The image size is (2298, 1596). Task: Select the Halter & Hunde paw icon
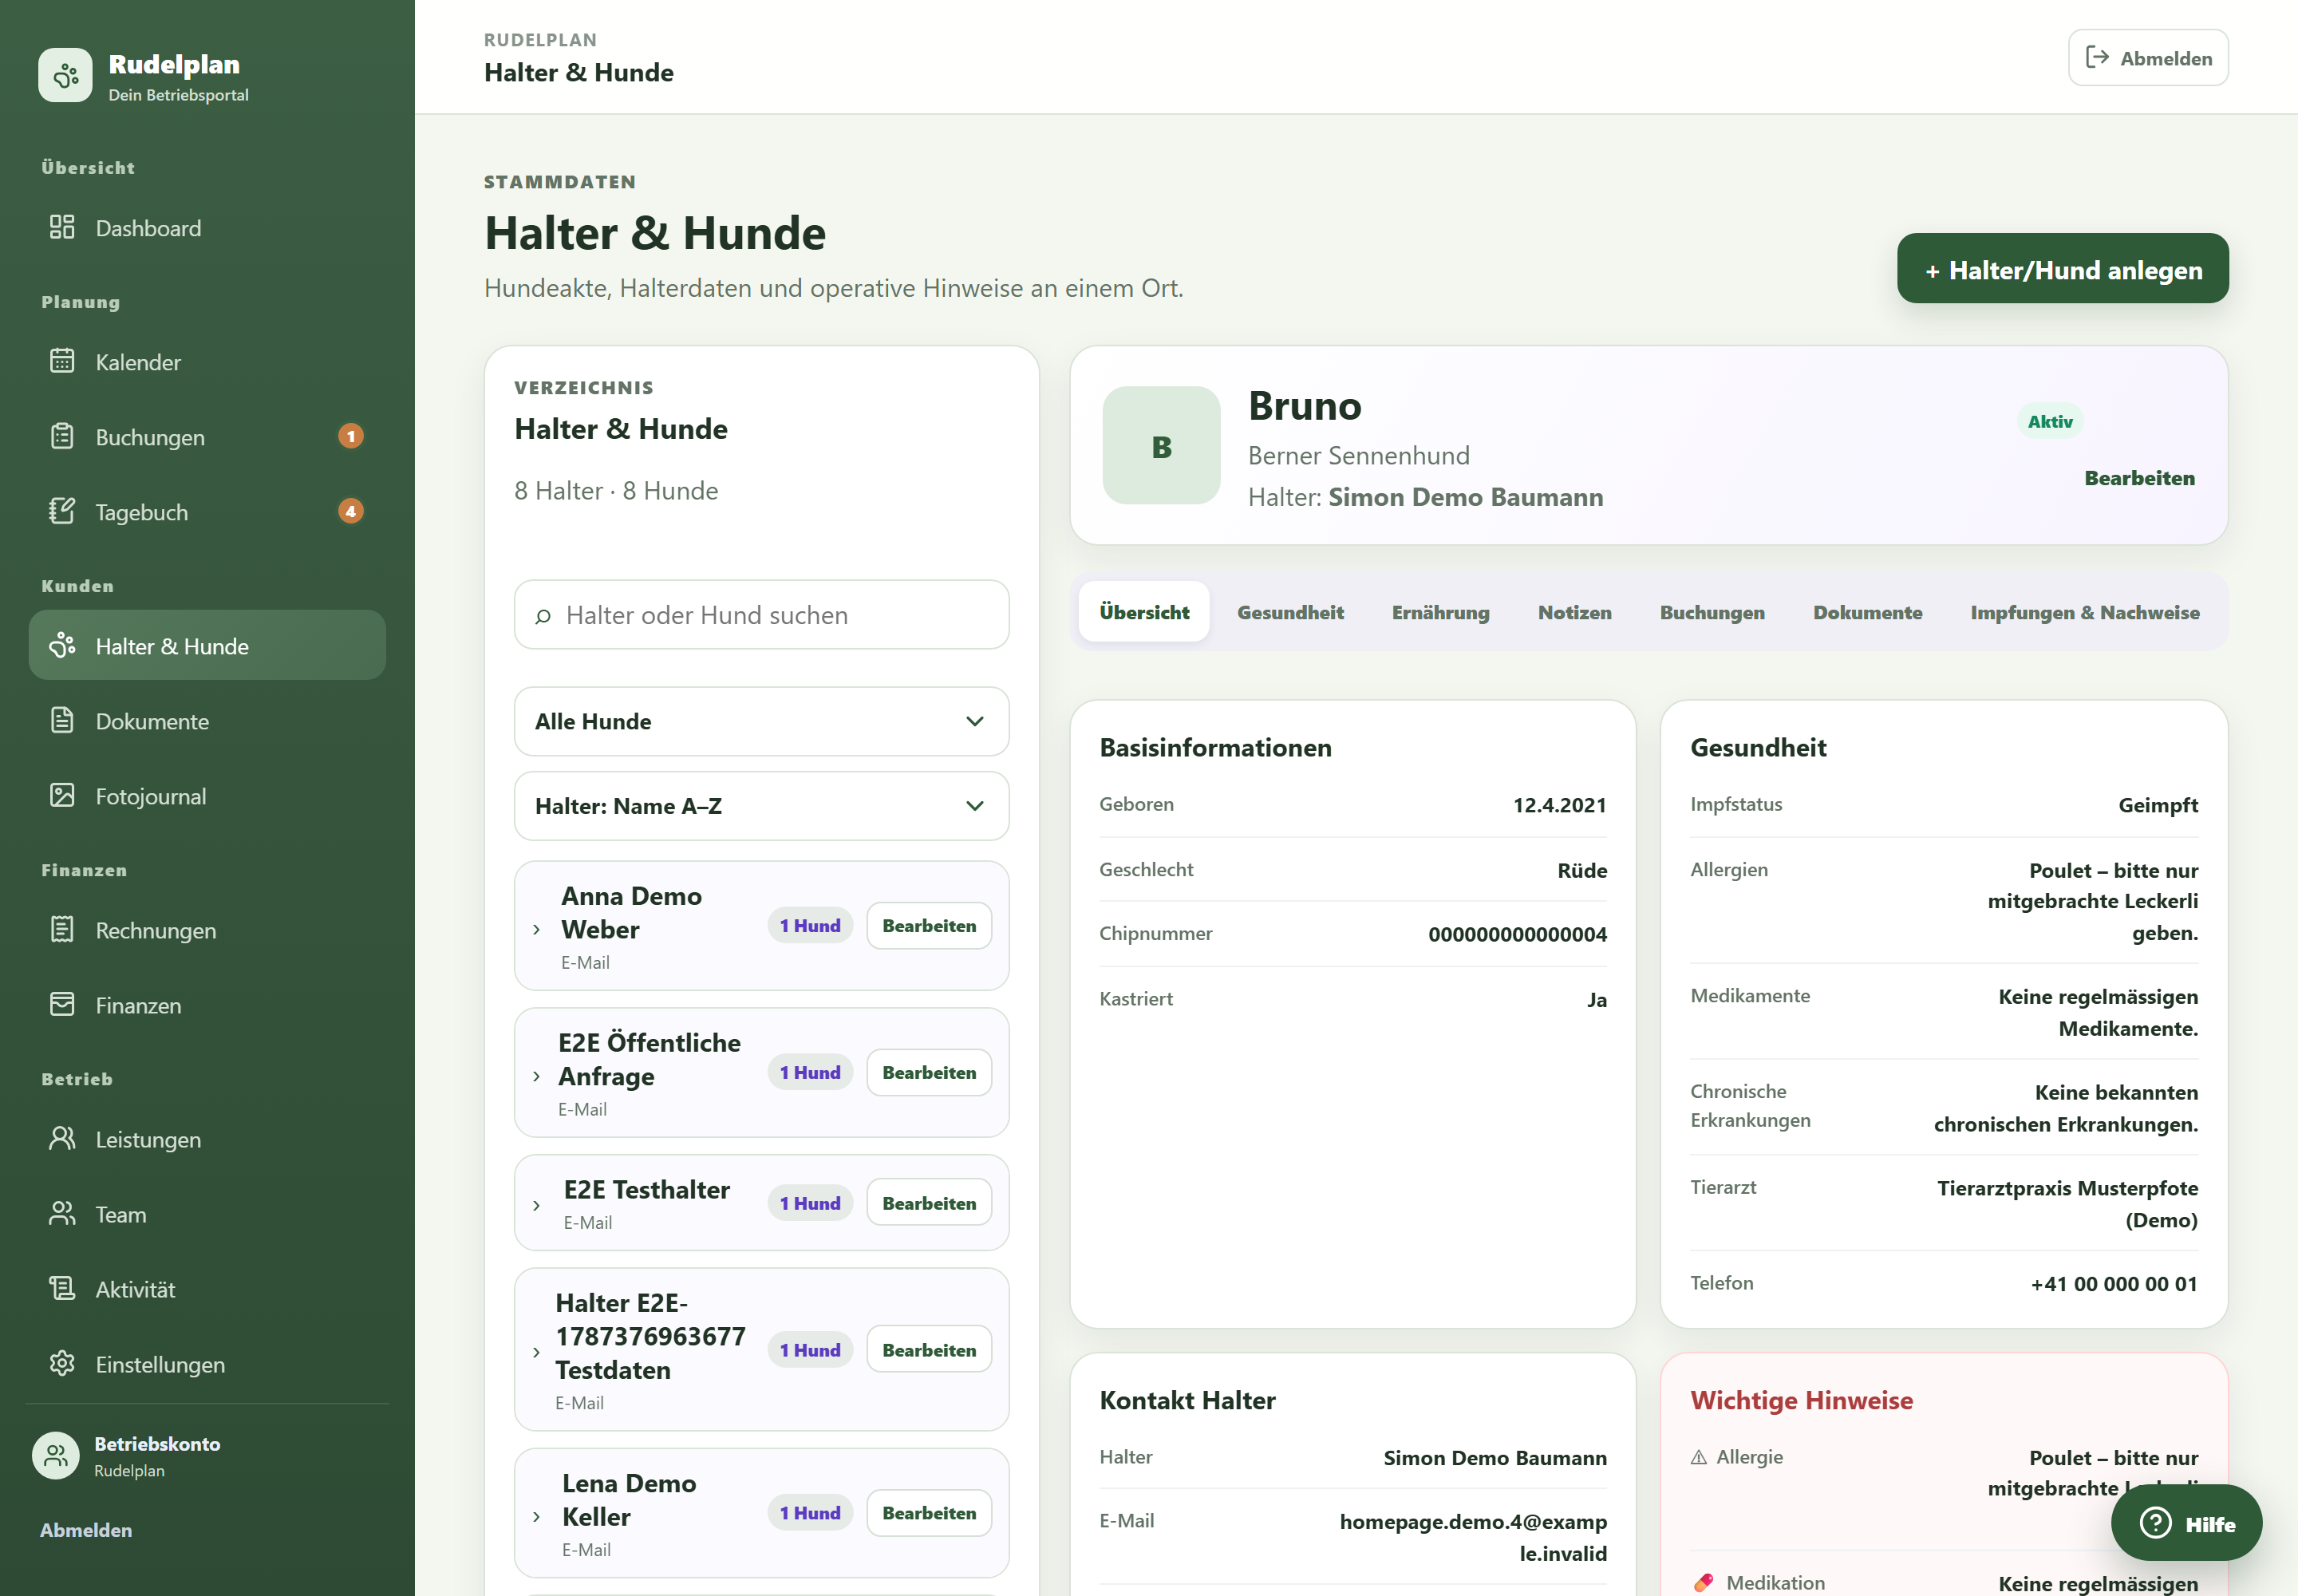pos(62,645)
